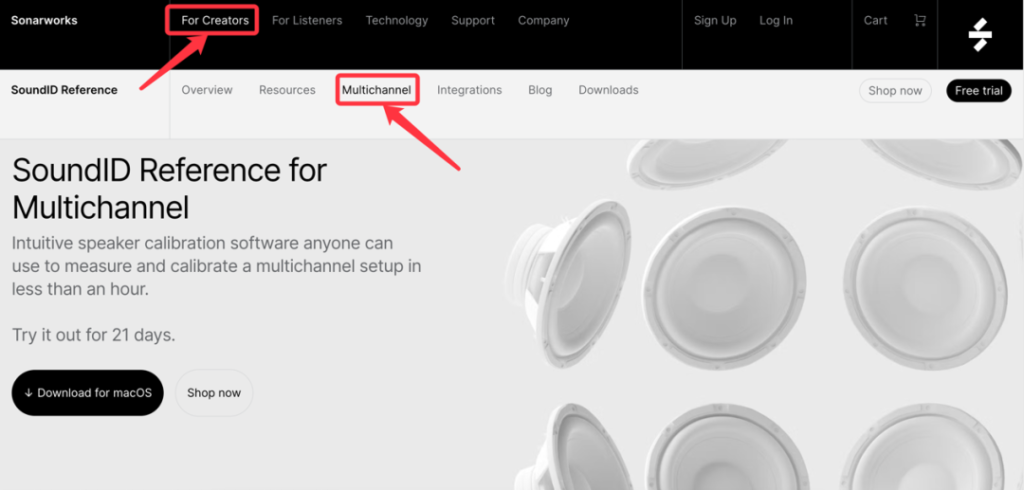Screen dimensions: 1024x490
Task: Open the shopping cart icon
Action: tap(920, 21)
